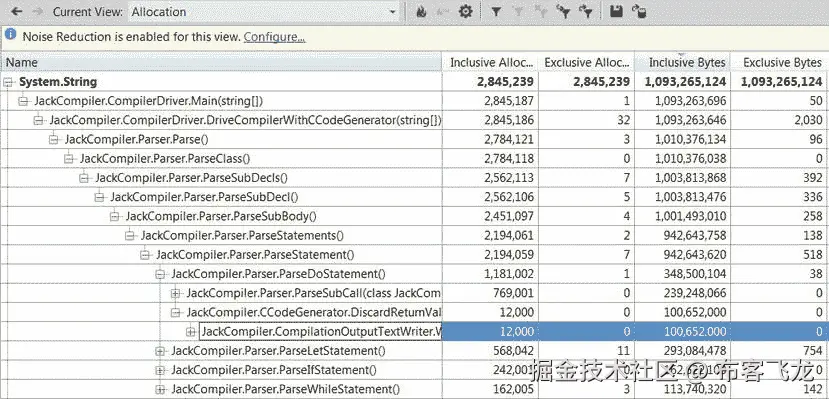Viewport: 829px width, 399px height.
Task: Select JackCompiler.CompilerDriver.Main(string[]) row
Action: click(x=414, y=101)
